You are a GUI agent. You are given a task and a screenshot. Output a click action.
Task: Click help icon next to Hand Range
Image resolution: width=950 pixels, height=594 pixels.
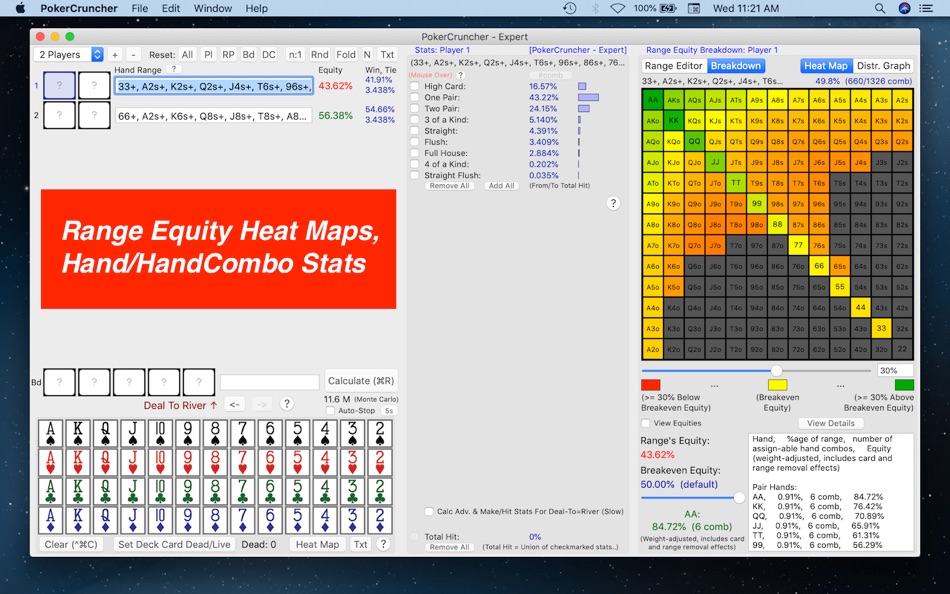point(174,70)
